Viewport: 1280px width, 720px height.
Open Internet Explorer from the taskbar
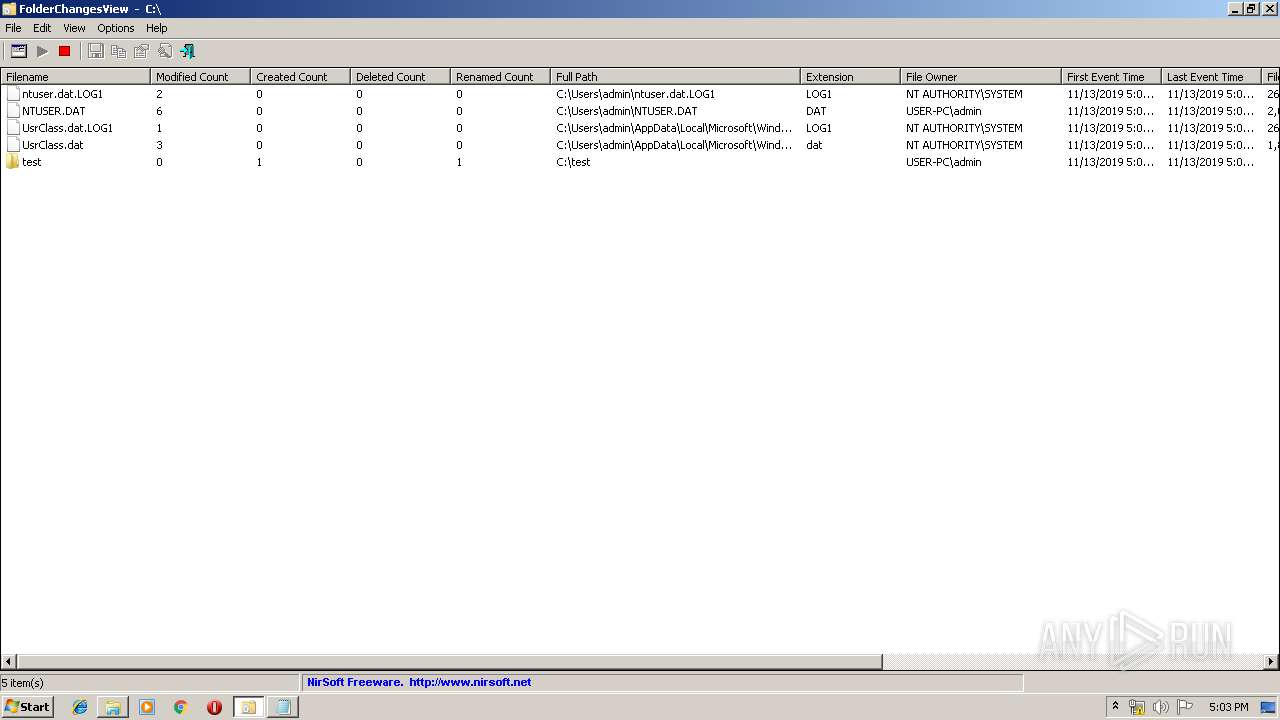80,707
